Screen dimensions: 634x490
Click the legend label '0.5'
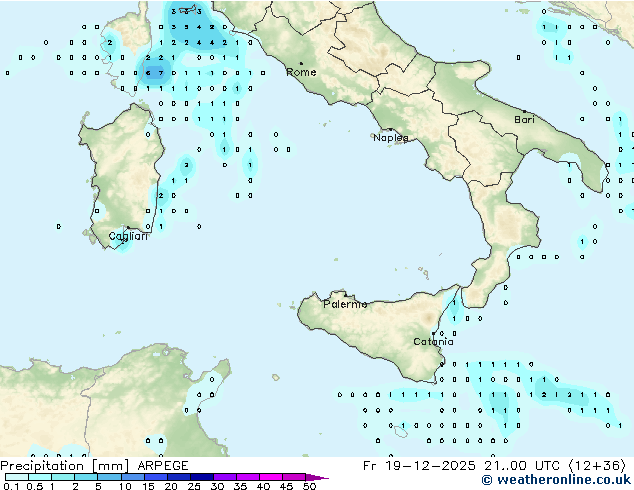35,486
